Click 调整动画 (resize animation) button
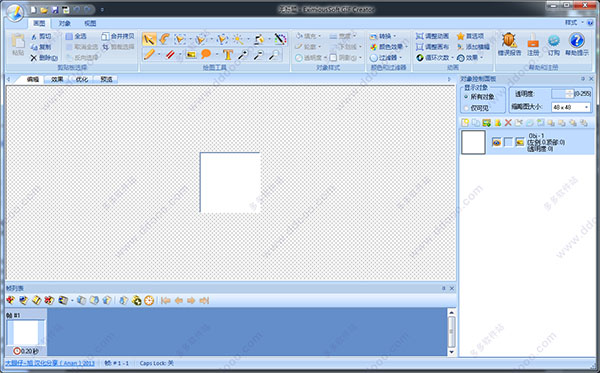Viewport: 600px width, 373px height. [432, 36]
